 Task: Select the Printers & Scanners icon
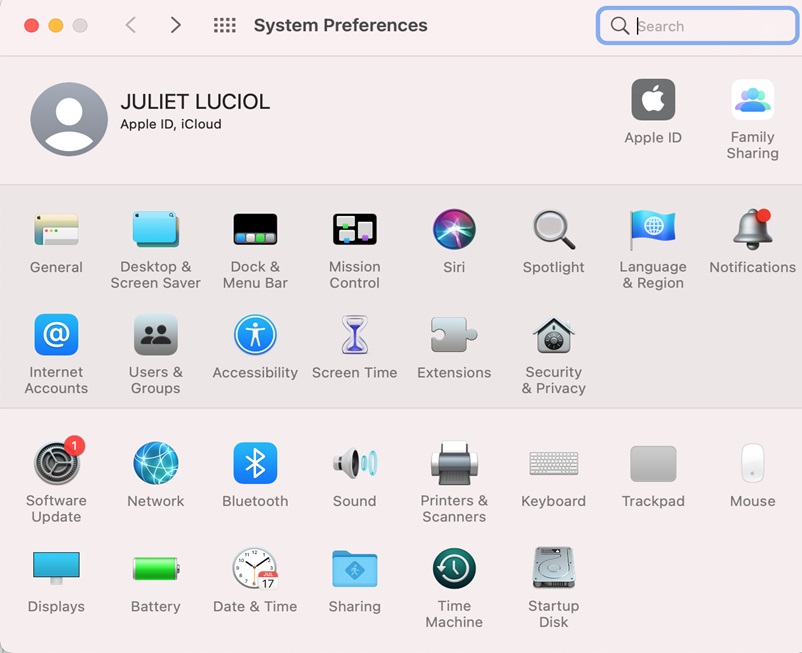point(454,463)
